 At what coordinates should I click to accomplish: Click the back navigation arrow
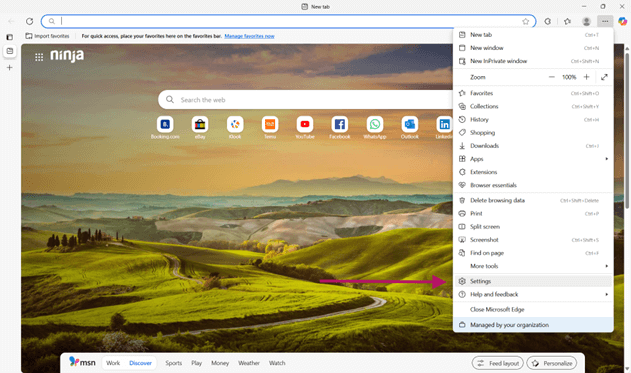pyautogui.click(x=11, y=21)
